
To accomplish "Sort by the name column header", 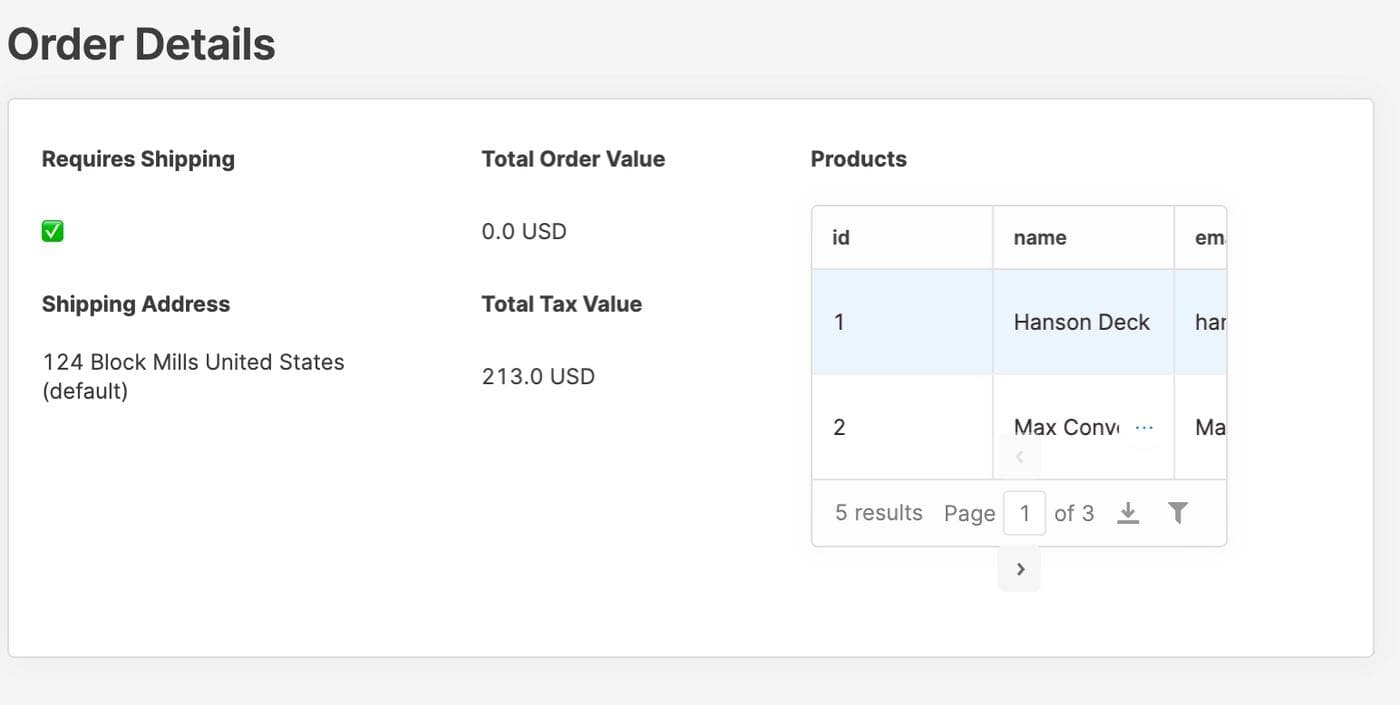I will tap(1040, 238).
